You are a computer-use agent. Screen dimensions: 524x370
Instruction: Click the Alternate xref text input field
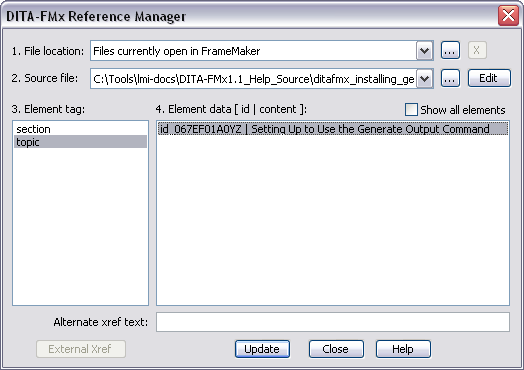333,322
